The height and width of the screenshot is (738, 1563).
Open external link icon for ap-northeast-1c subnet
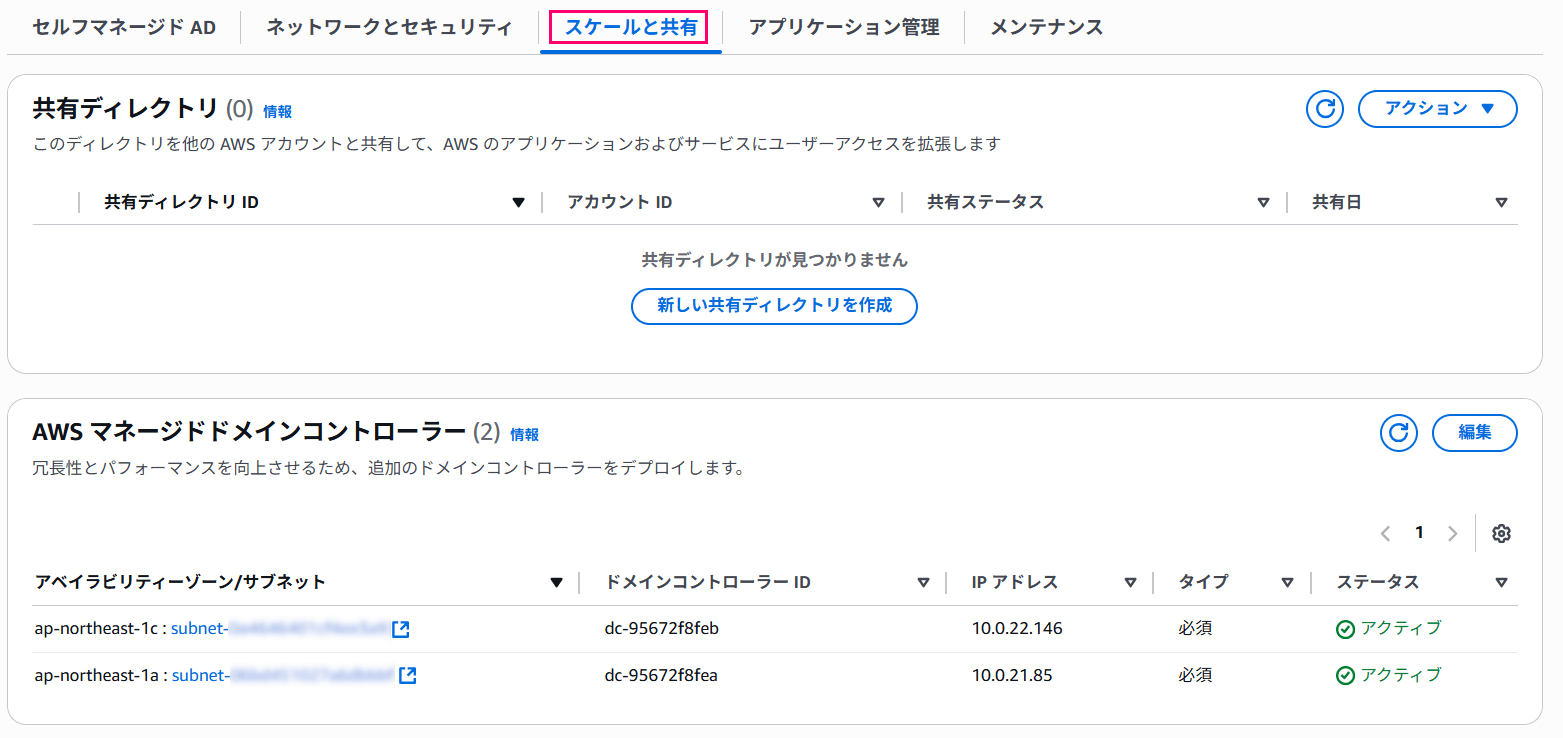tap(401, 629)
